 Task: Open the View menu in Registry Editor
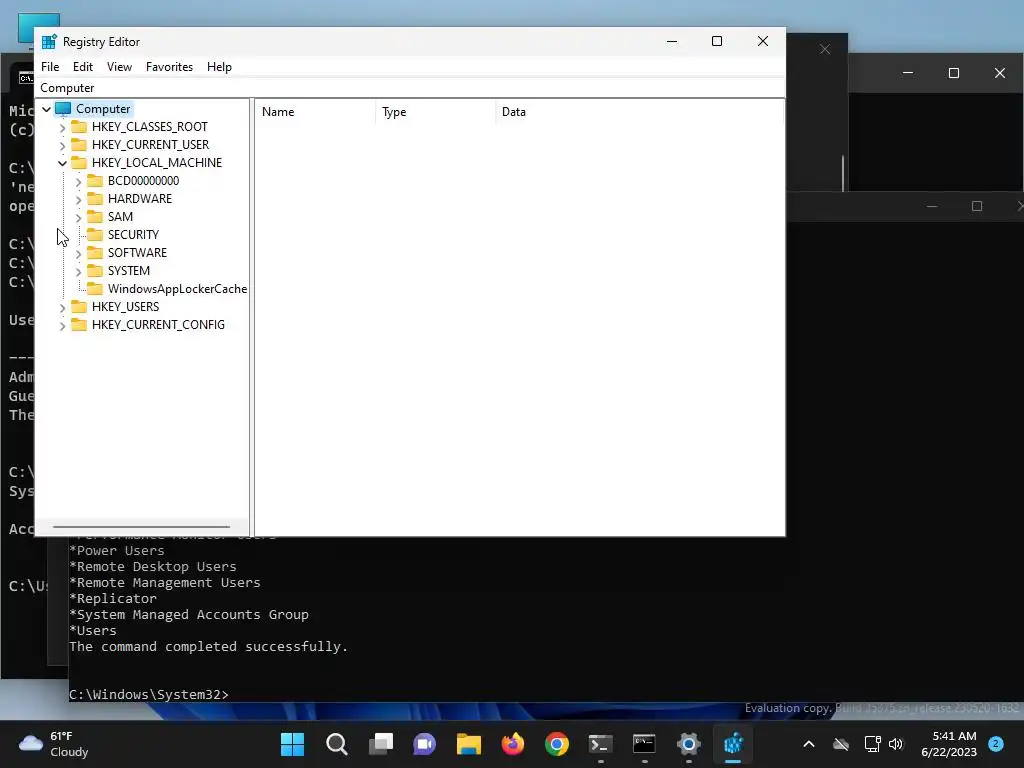(x=119, y=67)
